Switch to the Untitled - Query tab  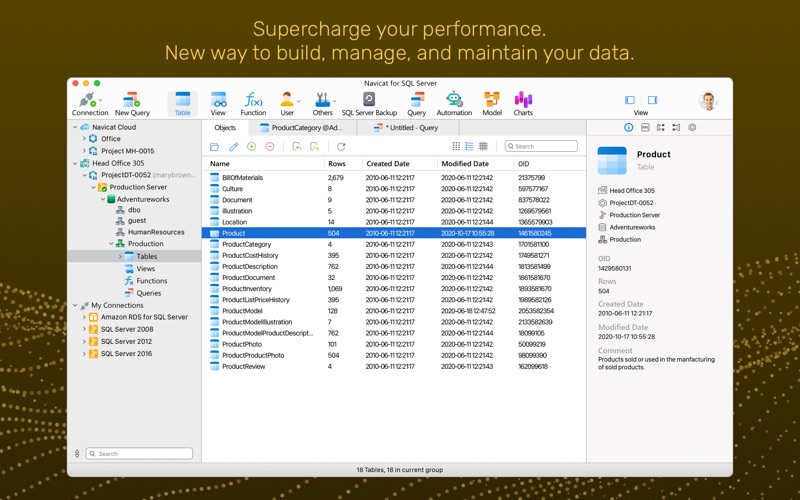407,128
